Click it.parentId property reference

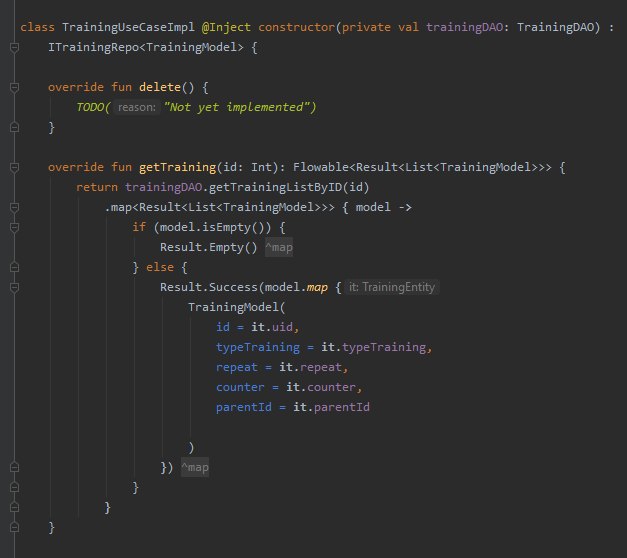click(331, 407)
